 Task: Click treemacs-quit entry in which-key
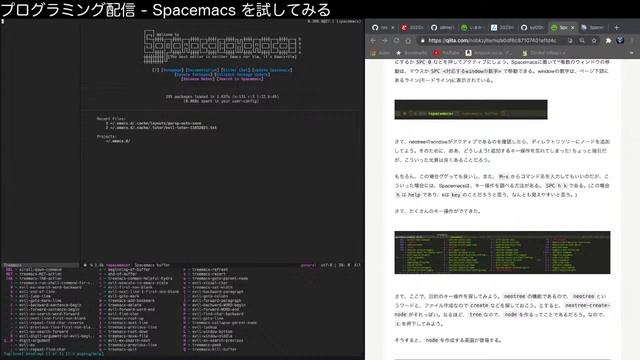[x=122, y=349]
